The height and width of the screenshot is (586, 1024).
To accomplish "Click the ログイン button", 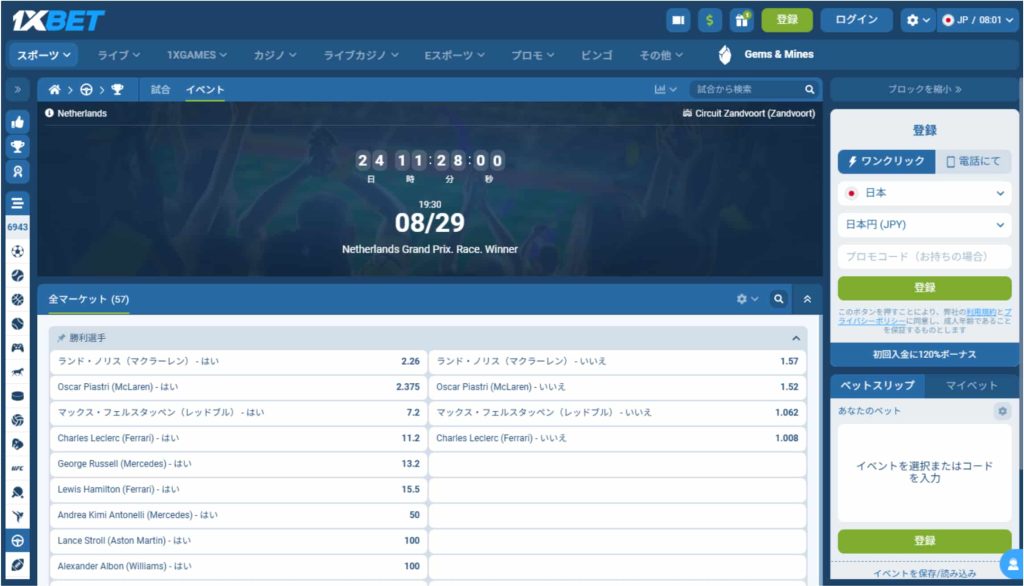I will (x=857, y=20).
